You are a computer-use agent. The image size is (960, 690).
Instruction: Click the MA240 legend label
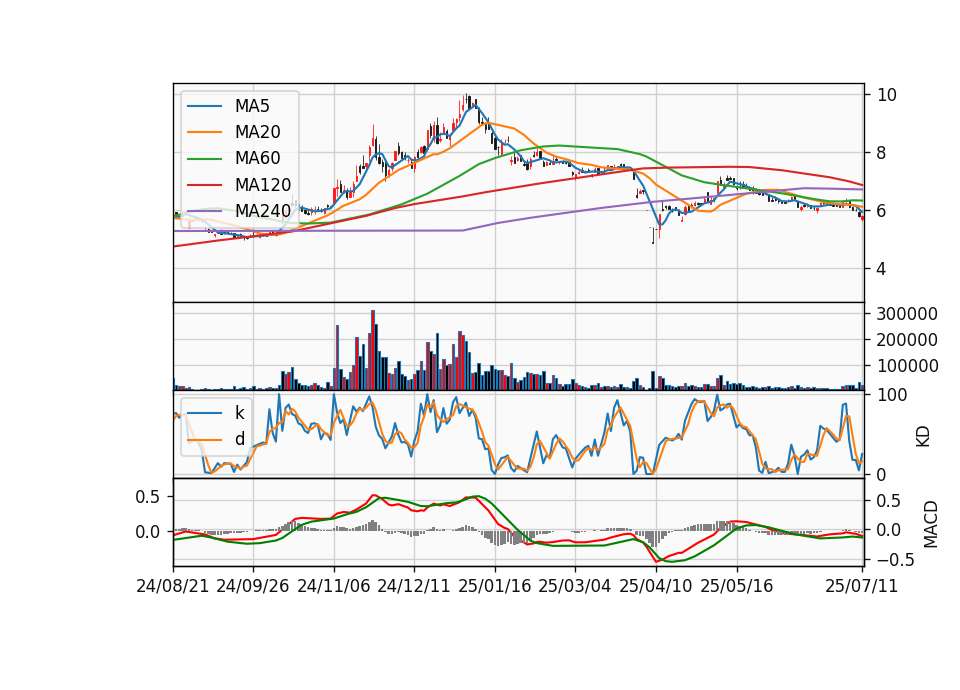click(263, 211)
